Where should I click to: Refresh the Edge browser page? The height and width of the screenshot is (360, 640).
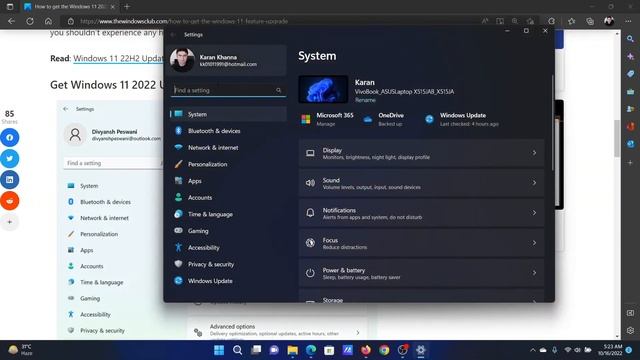[x=30, y=21]
